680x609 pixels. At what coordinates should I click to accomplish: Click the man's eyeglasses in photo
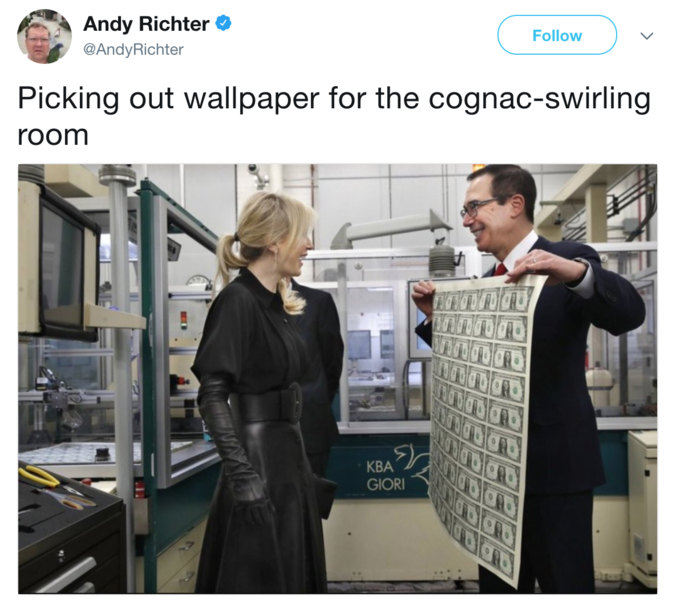pyautogui.click(x=479, y=207)
